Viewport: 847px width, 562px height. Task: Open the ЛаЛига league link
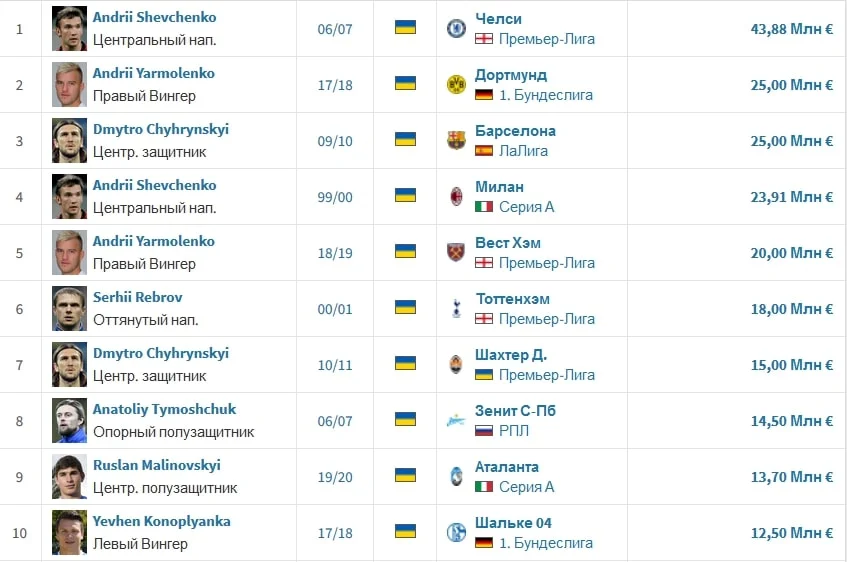(523, 151)
